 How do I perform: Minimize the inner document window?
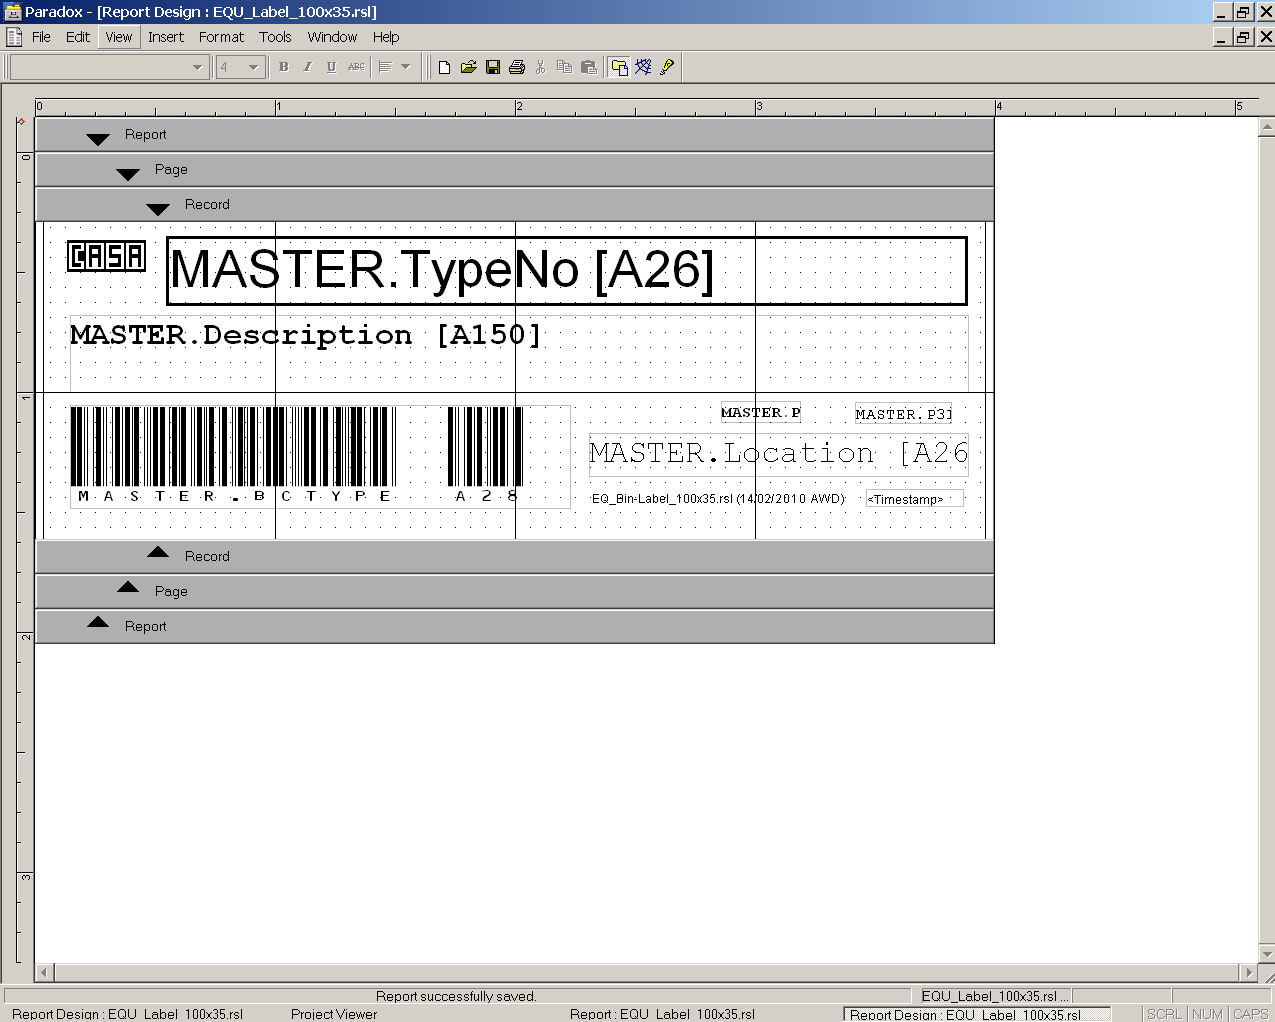(1222, 37)
